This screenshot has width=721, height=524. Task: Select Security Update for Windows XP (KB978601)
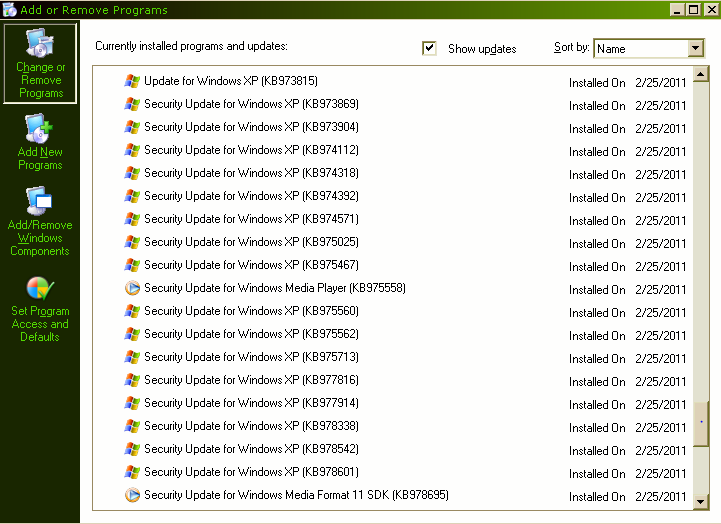click(x=251, y=472)
